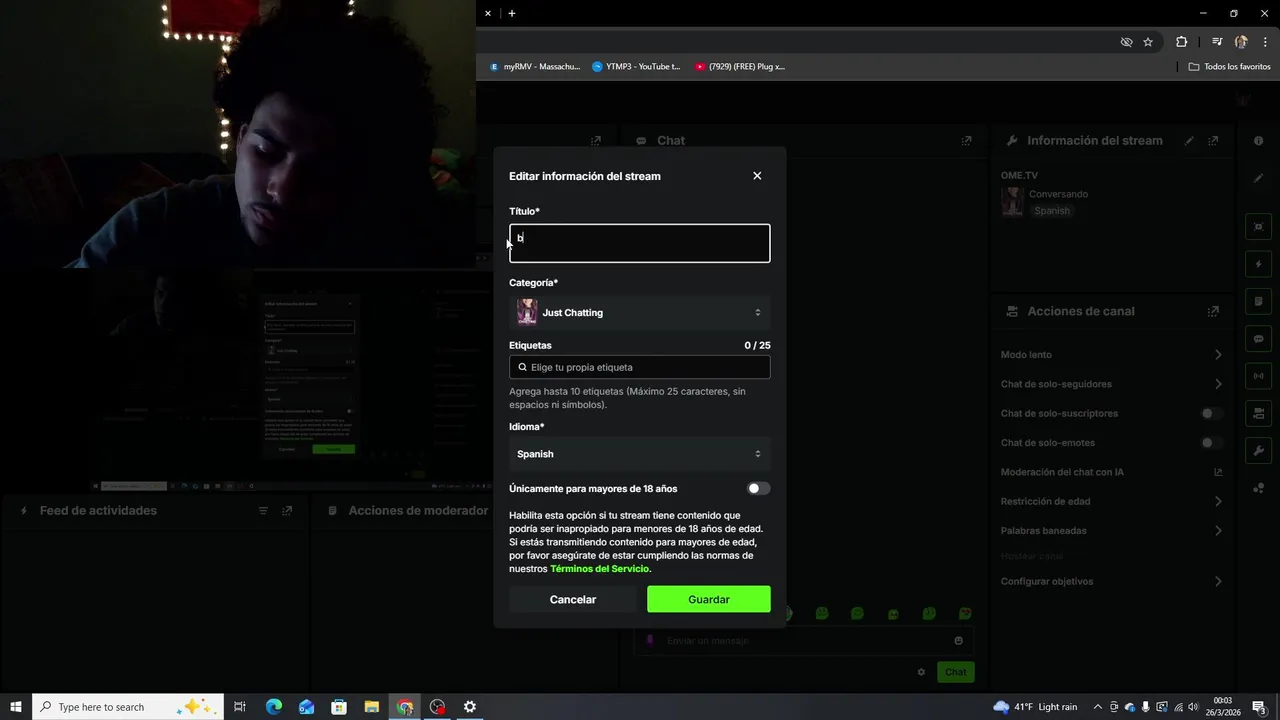The width and height of the screenshot is (1280, 720).
Task: Open Microsoft Edge from the taskbar
Action: (273, 707)
